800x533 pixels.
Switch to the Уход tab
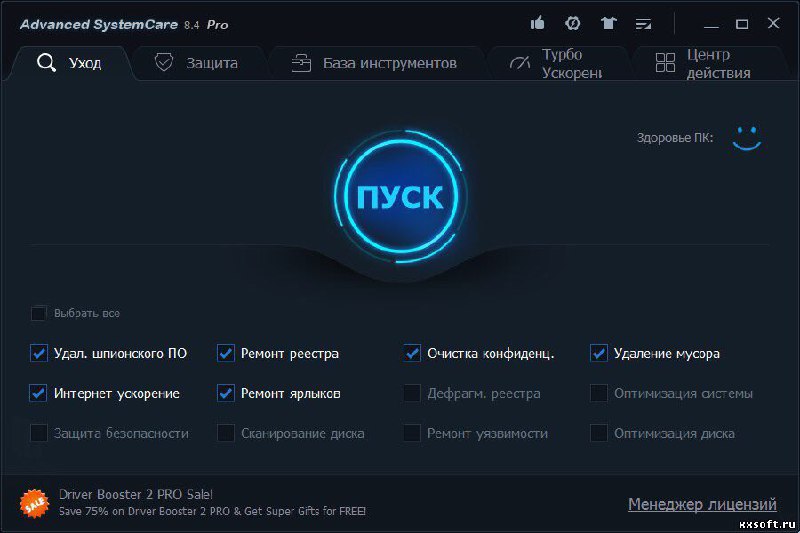[x=69, y=63]
